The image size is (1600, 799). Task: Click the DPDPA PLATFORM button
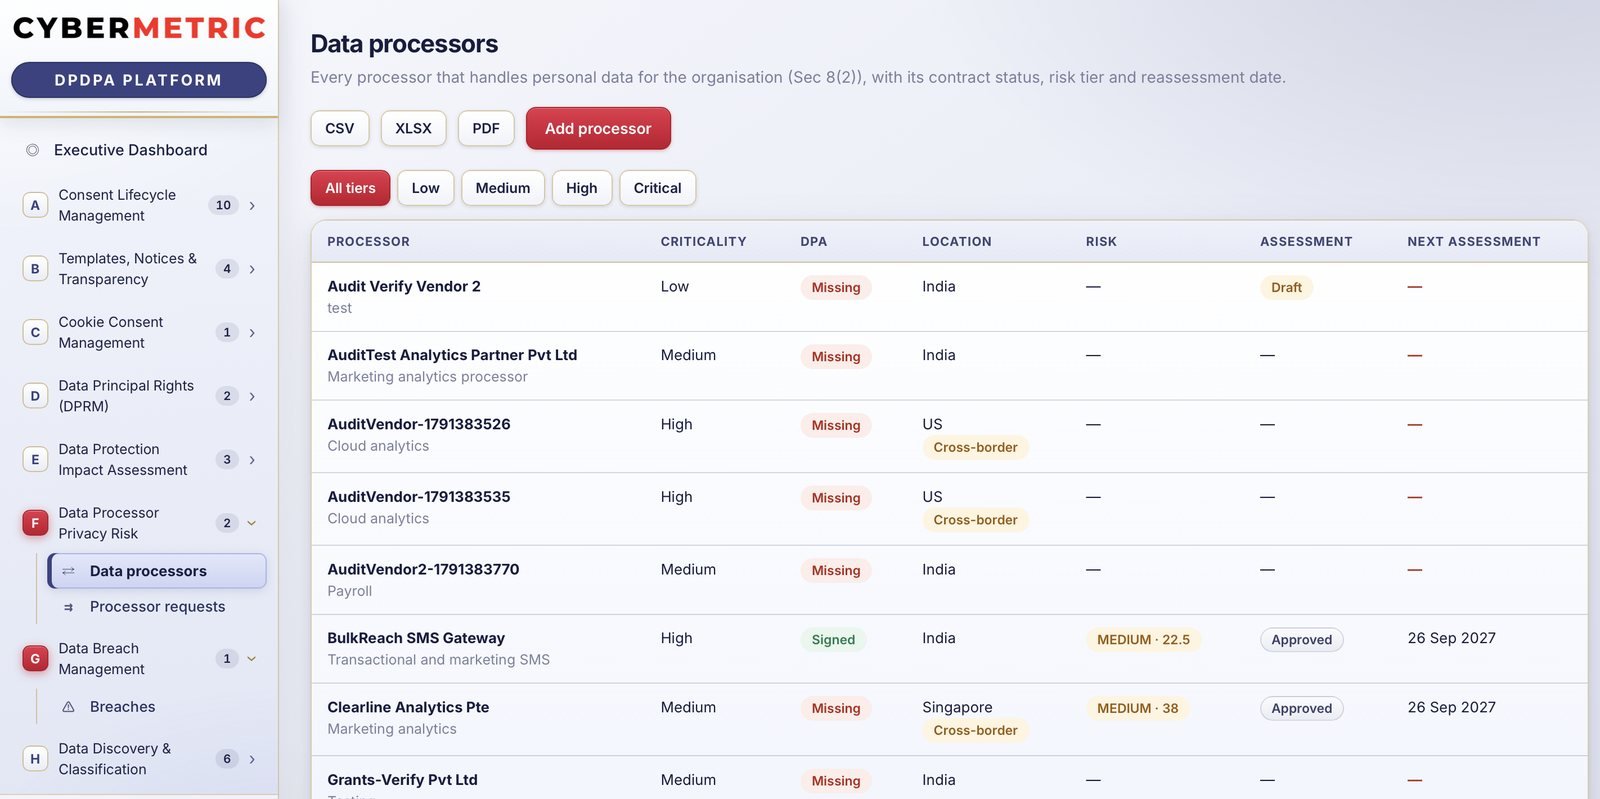[x=139, y=80]
